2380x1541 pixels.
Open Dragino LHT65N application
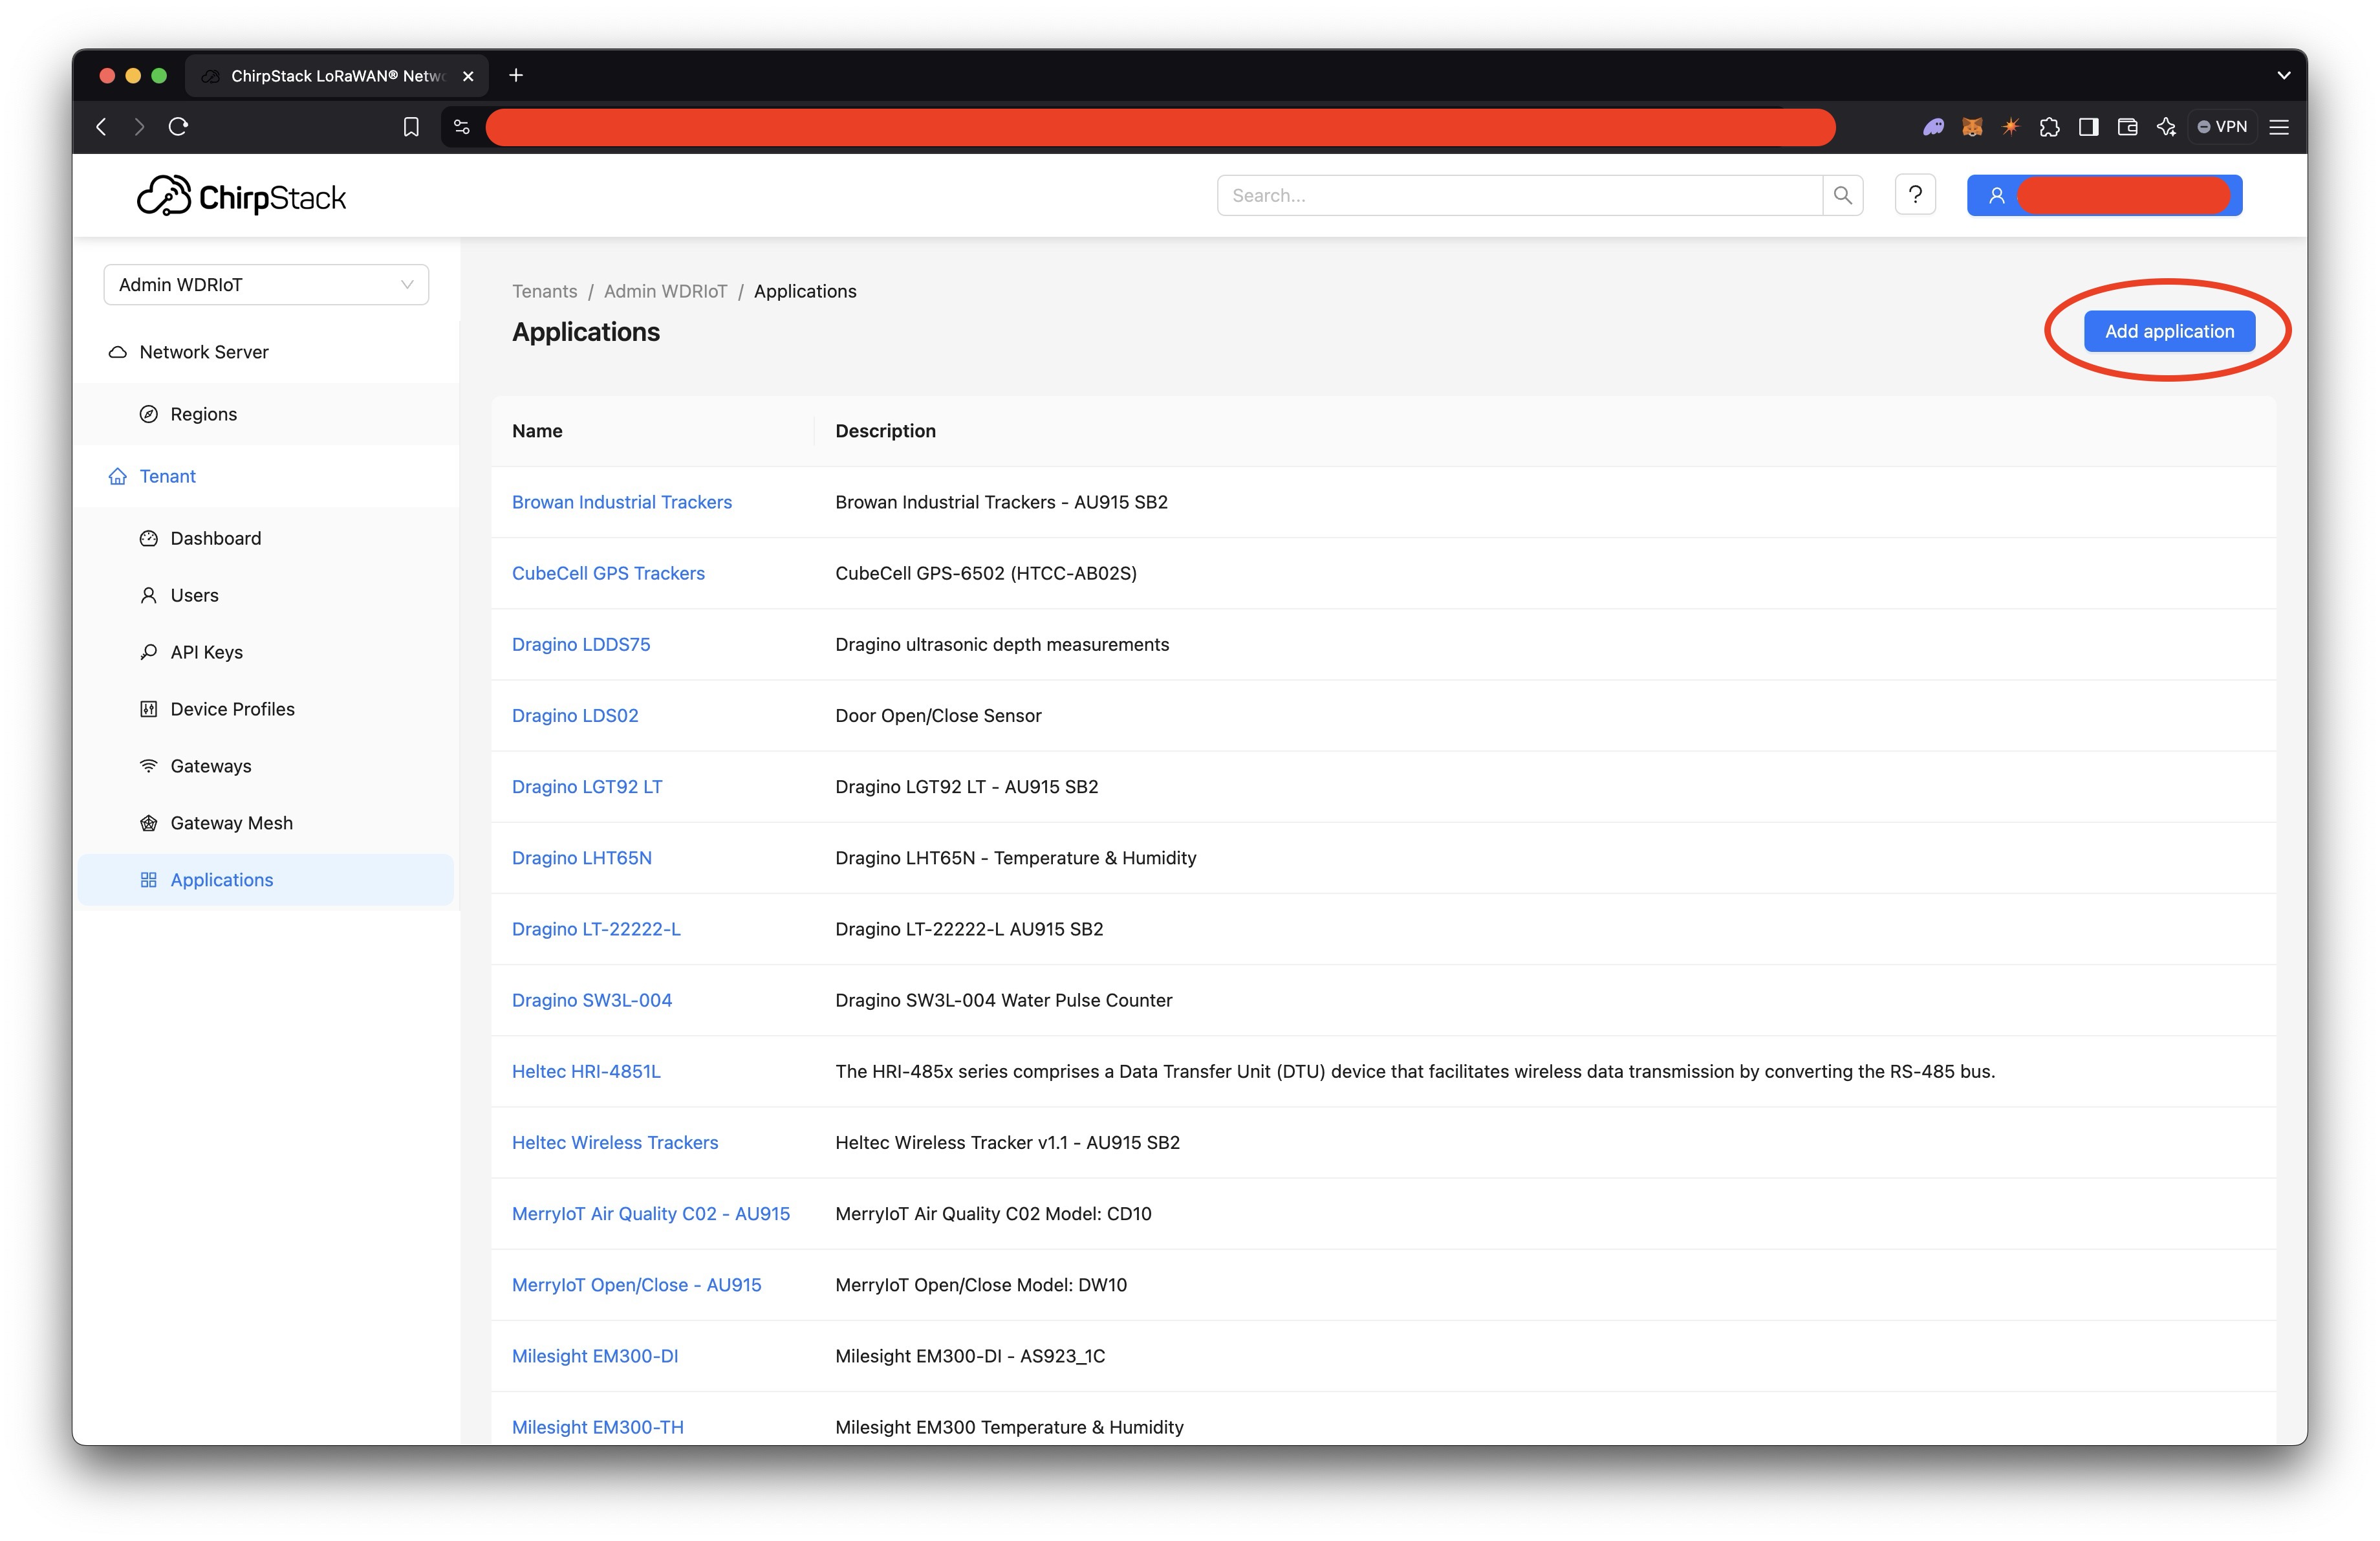pos(582,857)
